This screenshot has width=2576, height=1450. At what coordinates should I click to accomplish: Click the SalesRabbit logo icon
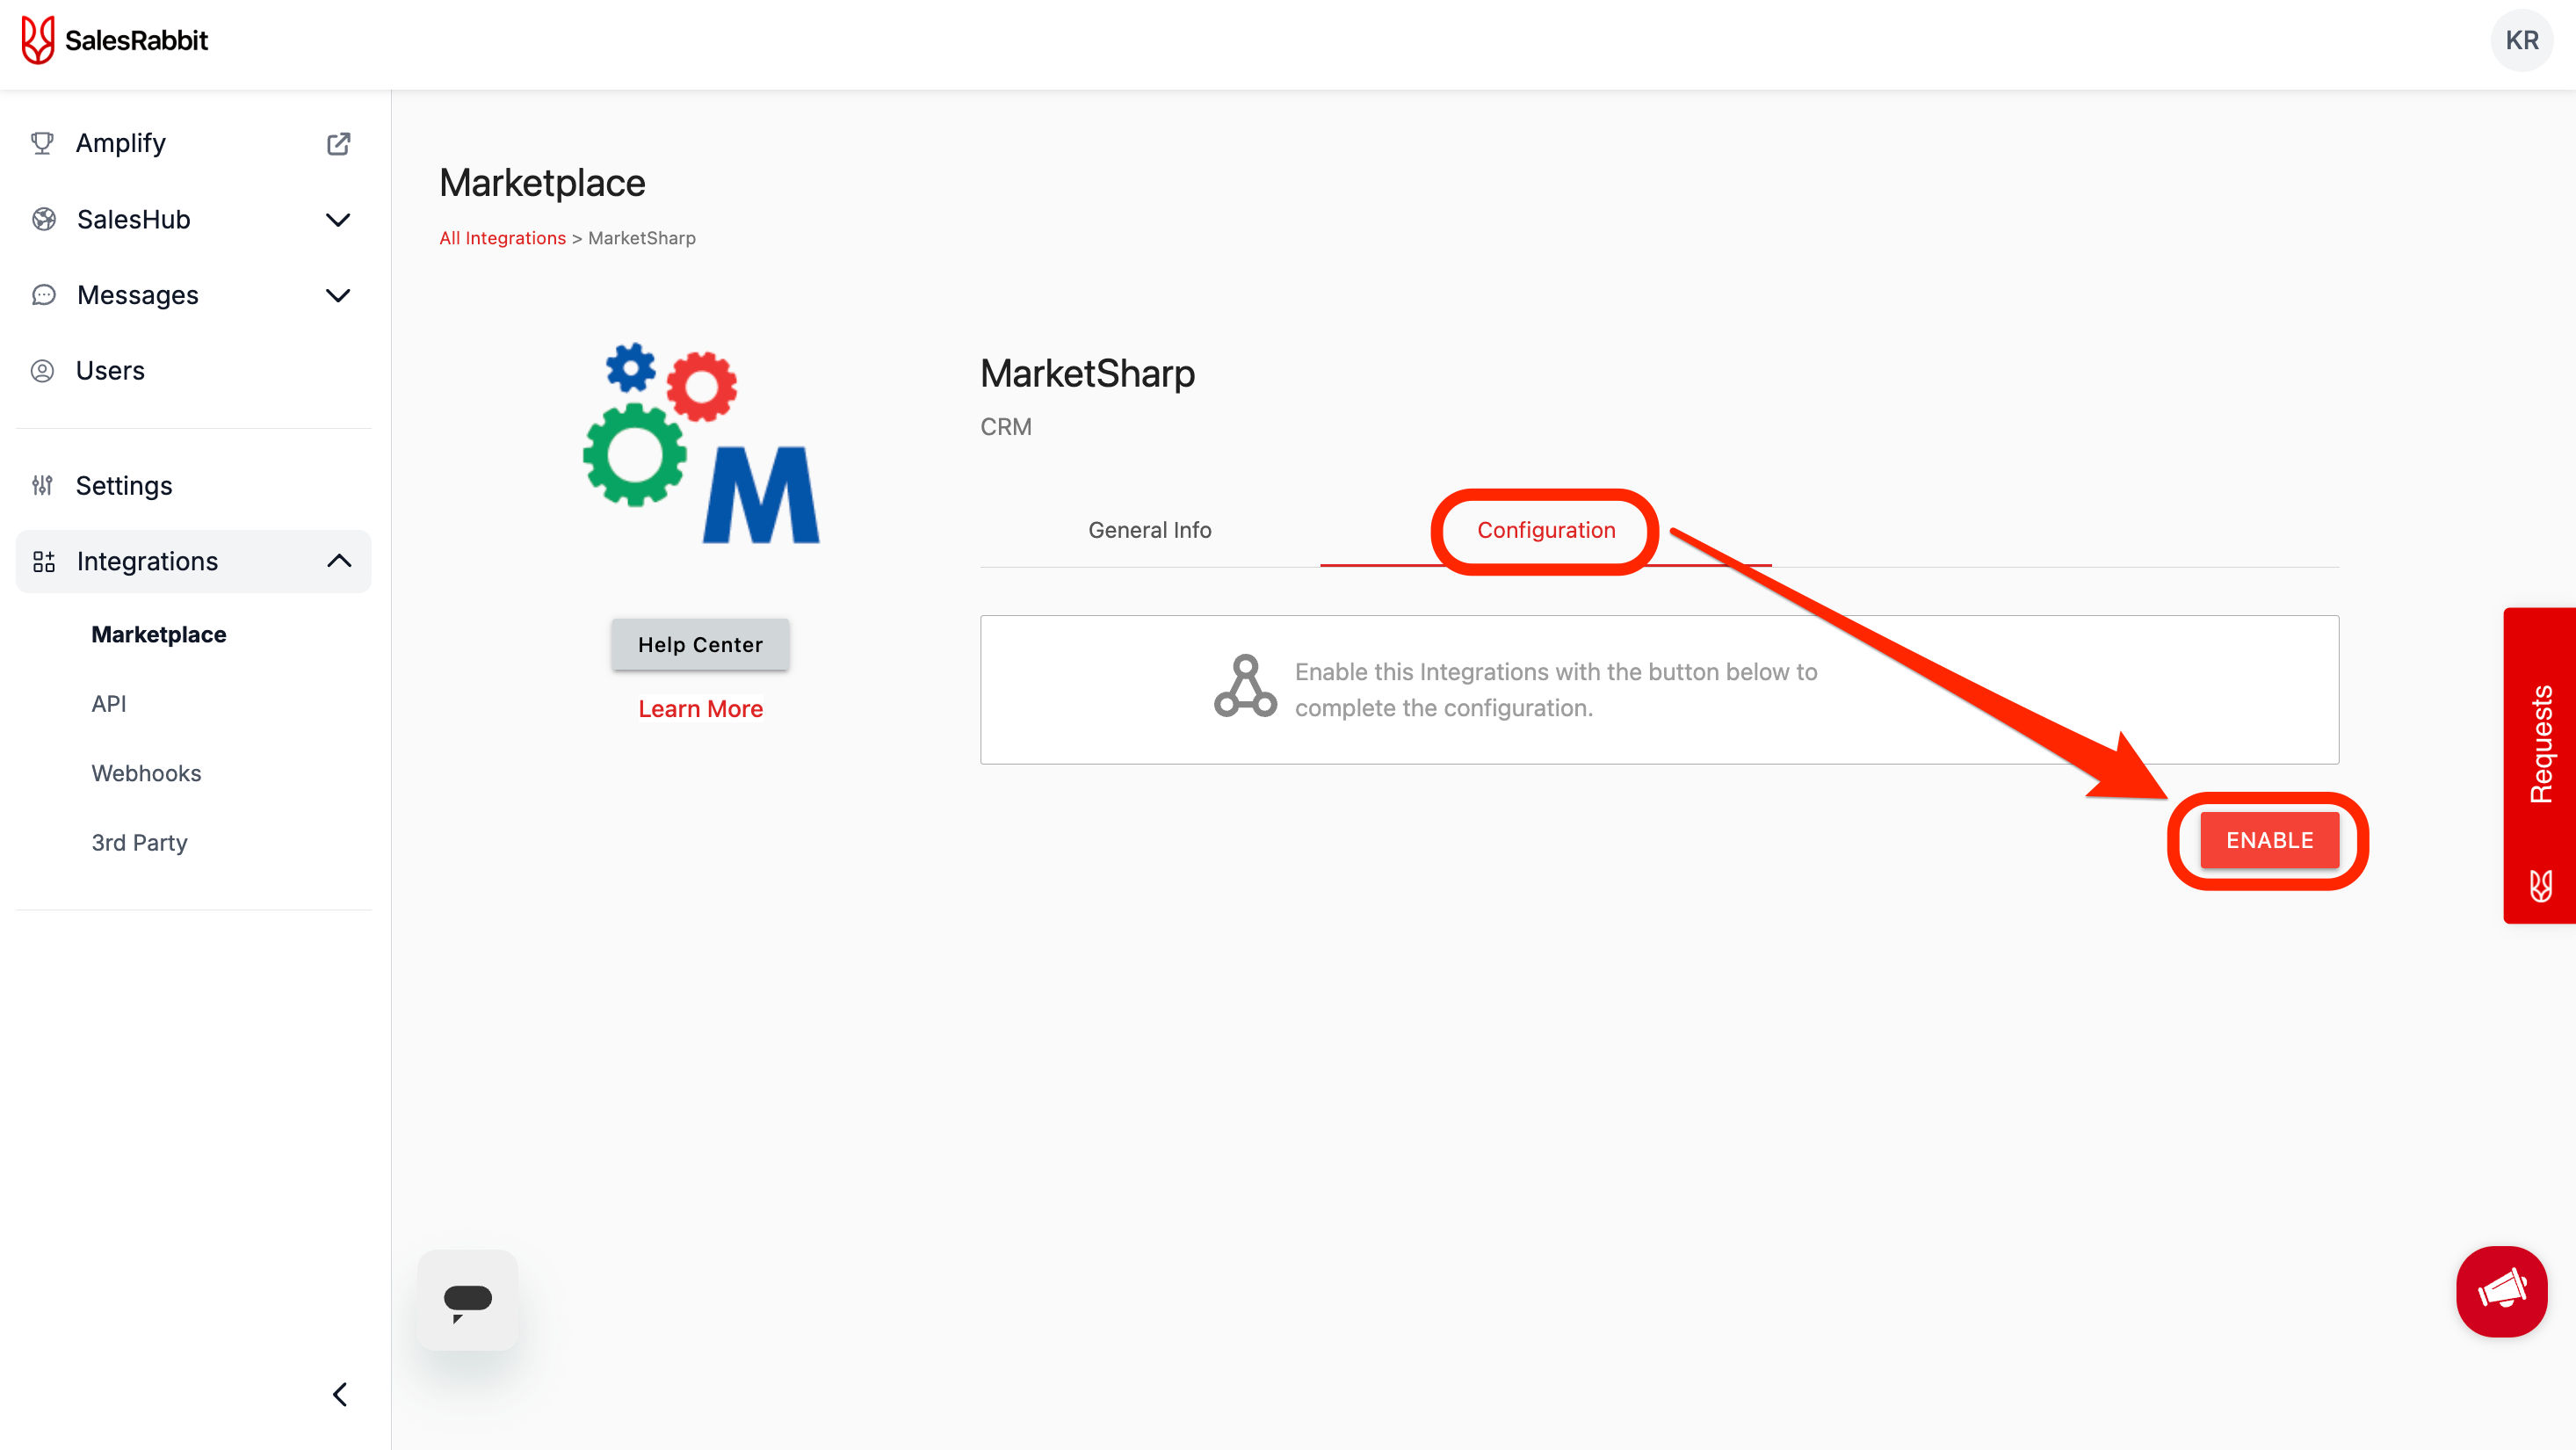38,40
